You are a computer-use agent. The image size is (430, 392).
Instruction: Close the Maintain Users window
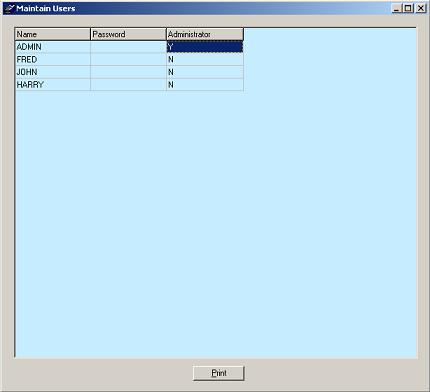click(x=421, y=8)
